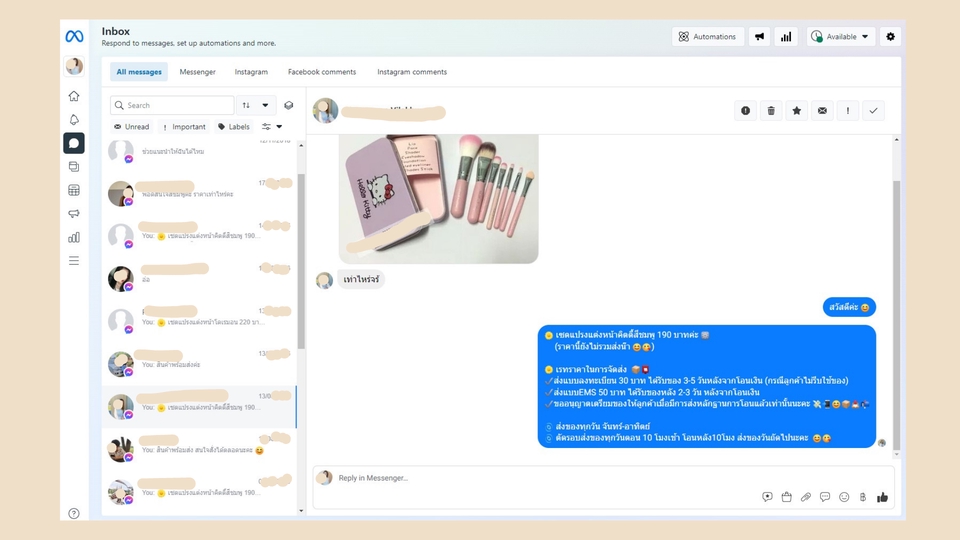Mark conversation as spam icon
This screenshot has height=540, width=960.
point(745,111)
